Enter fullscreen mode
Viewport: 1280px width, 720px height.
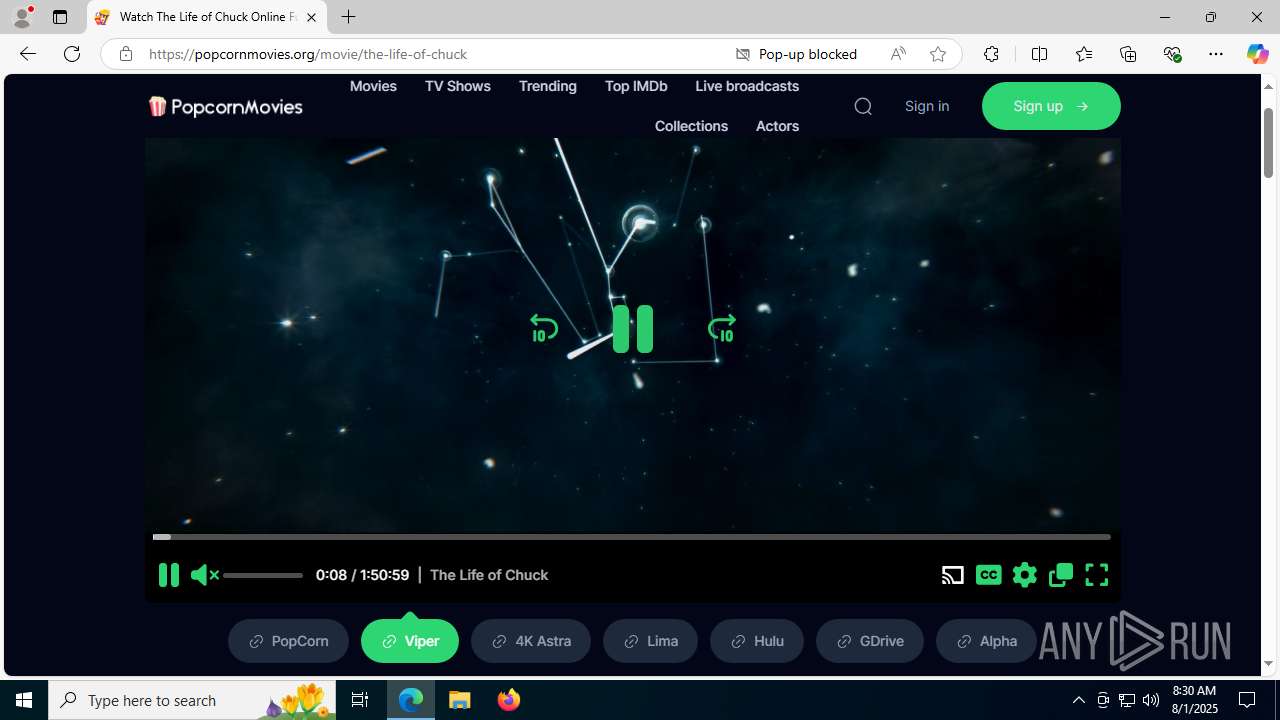1097,575
